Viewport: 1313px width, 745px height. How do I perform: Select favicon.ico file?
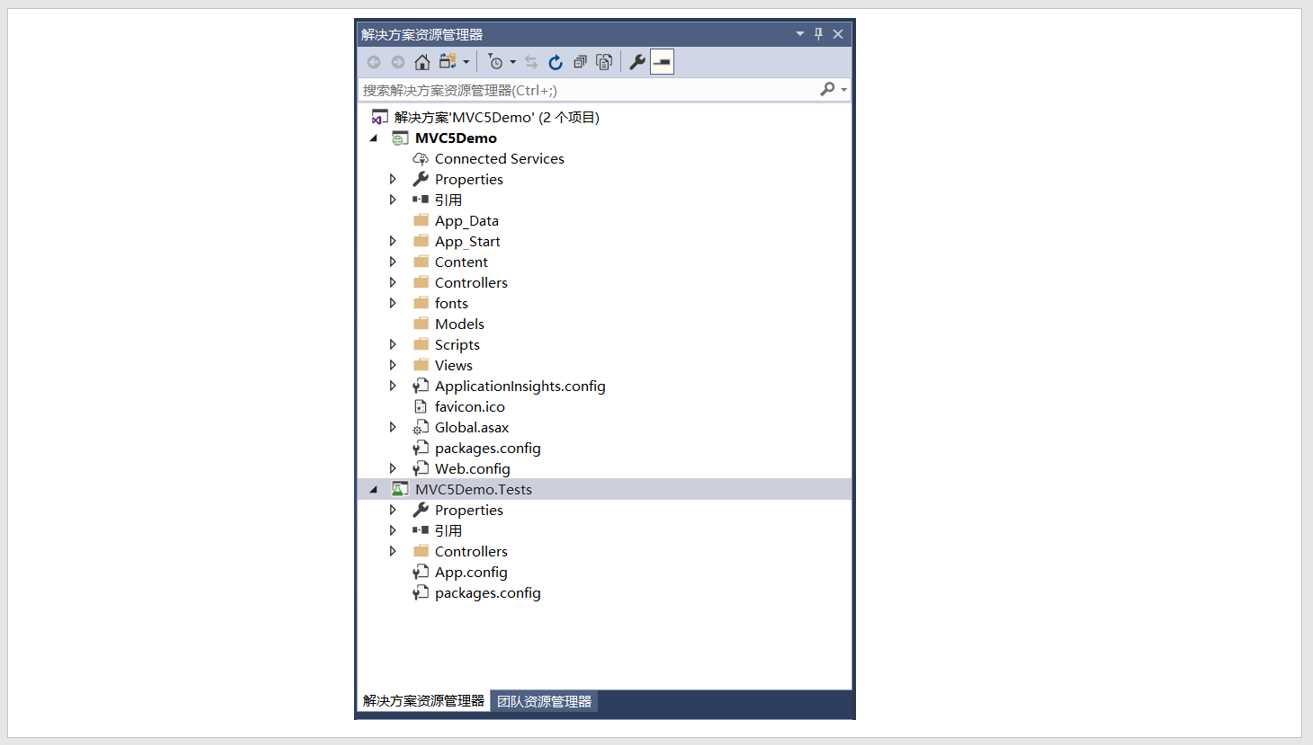pyautogui.click(x=469, y=407)
